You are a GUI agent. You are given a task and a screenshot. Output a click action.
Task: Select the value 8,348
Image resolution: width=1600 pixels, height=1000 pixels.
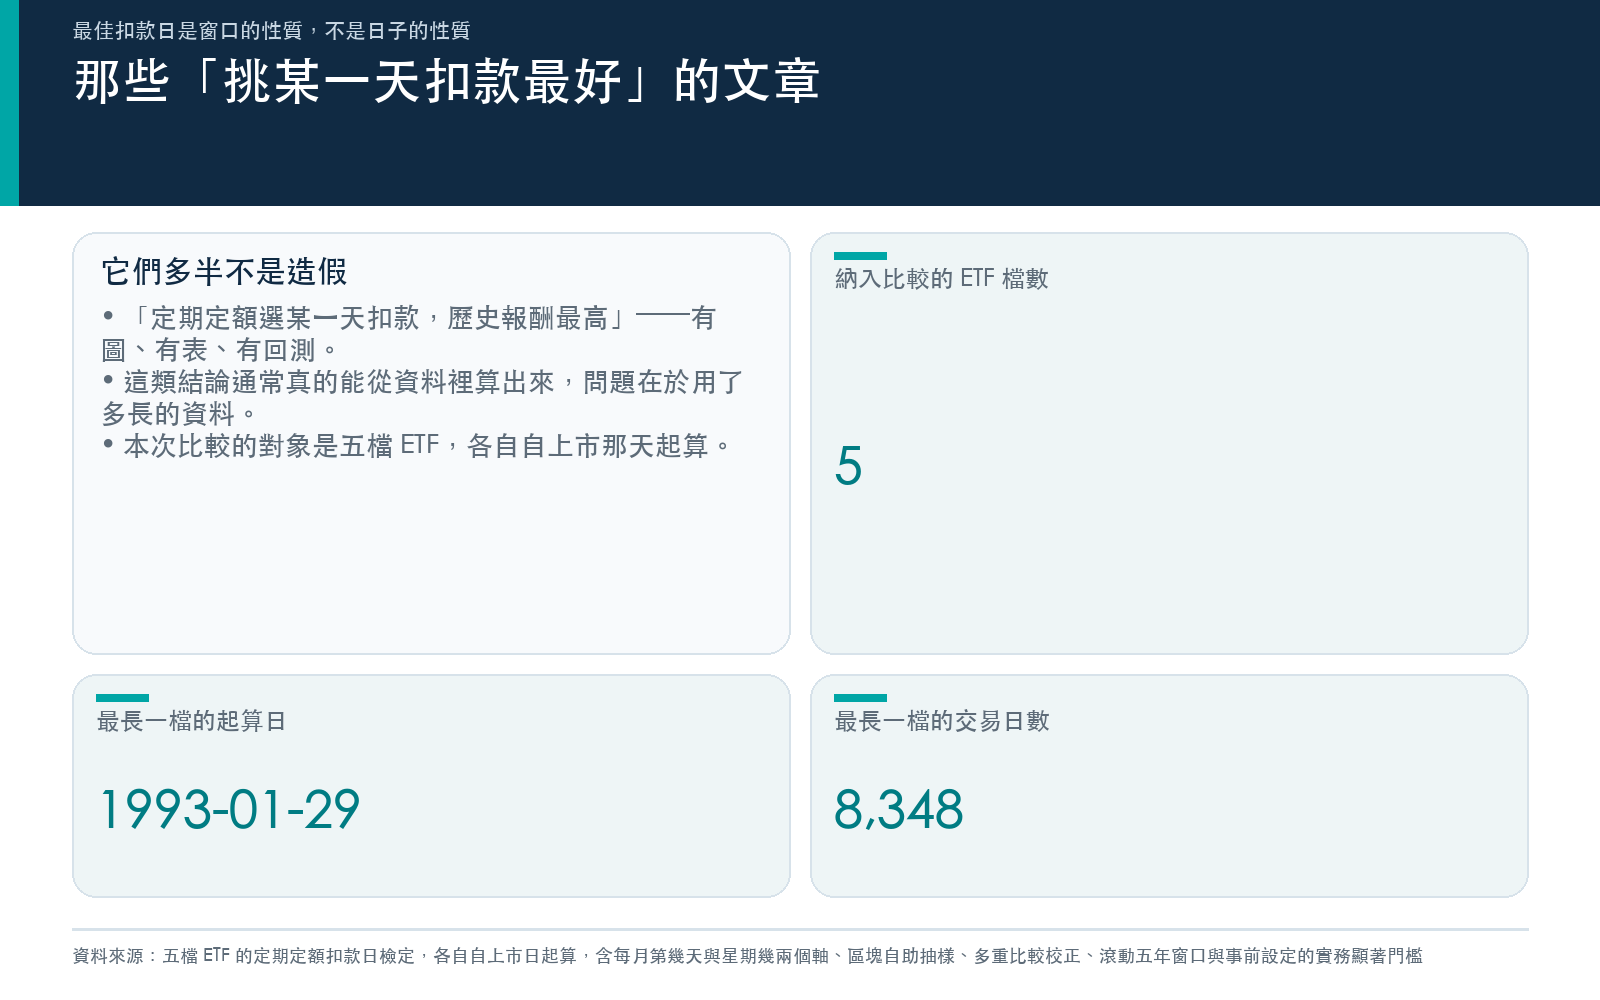tap(899, 809)
